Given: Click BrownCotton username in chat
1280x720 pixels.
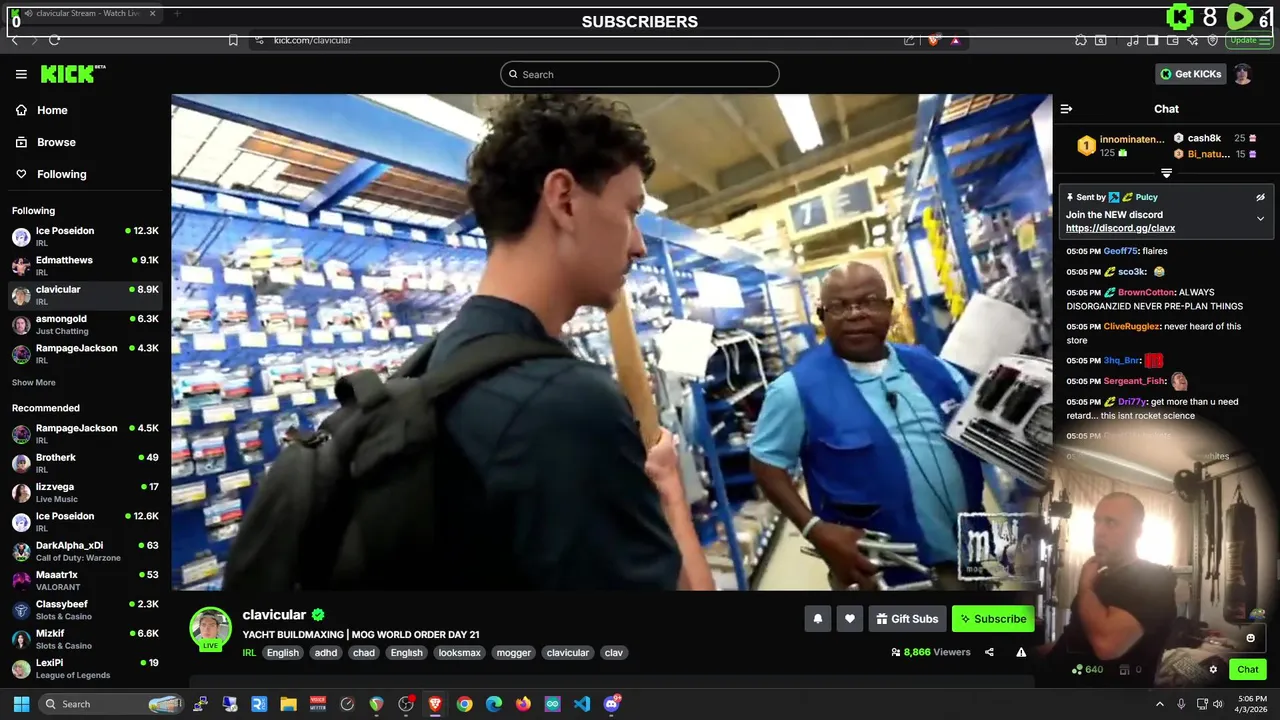Looking at the screenshot, I should [x=1146, y=293].
